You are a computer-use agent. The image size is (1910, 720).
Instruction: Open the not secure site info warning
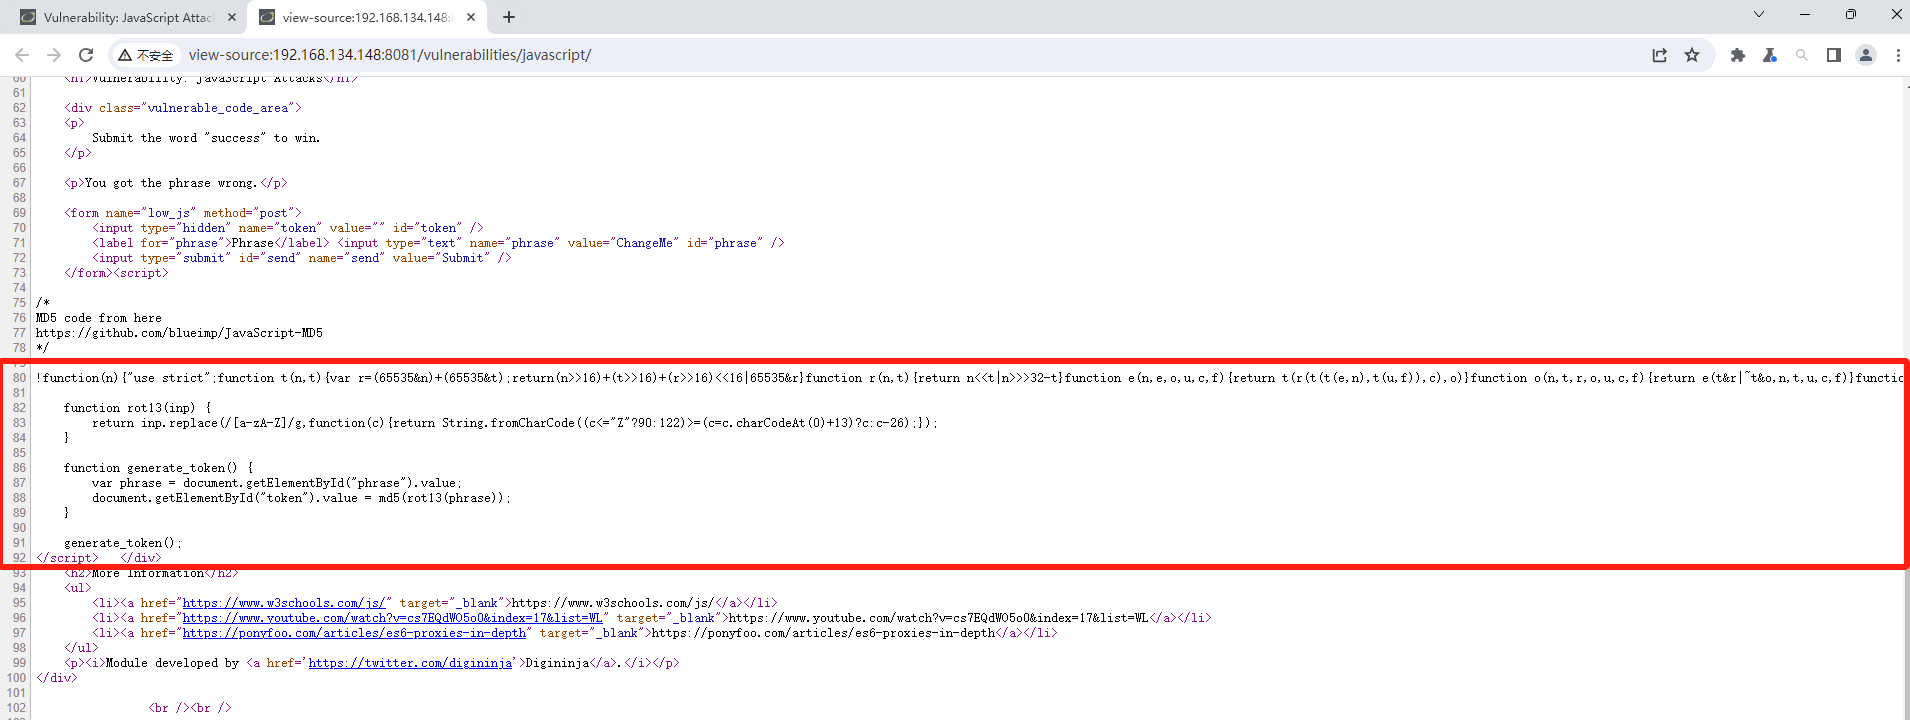pos(145,55)
